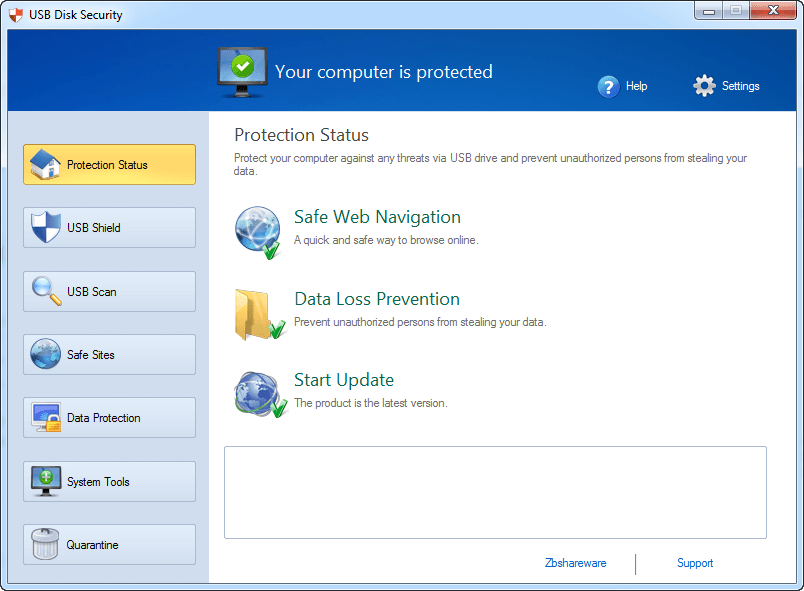
Task: Select the Protection Status sidebar tab
Action: (108, 164)
